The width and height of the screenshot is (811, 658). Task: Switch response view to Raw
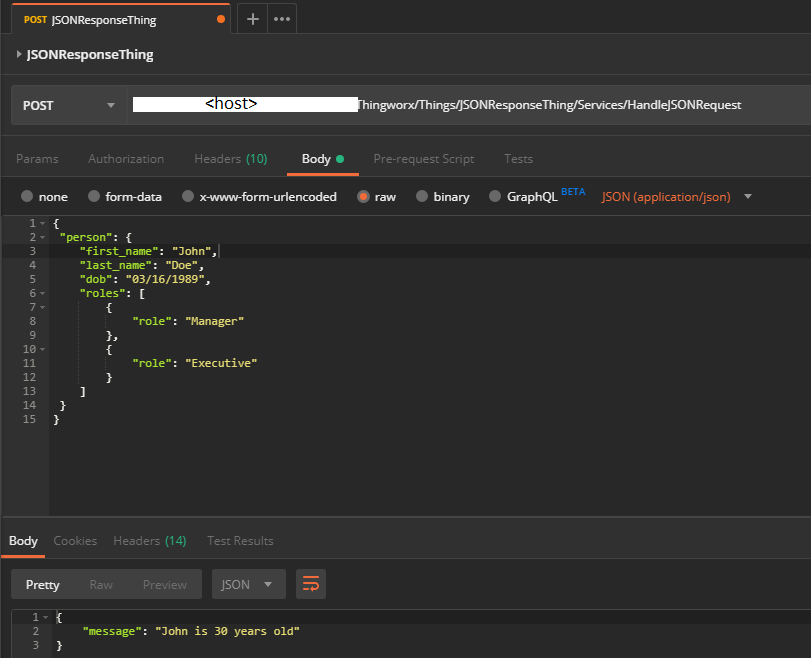tap(101, 584)
